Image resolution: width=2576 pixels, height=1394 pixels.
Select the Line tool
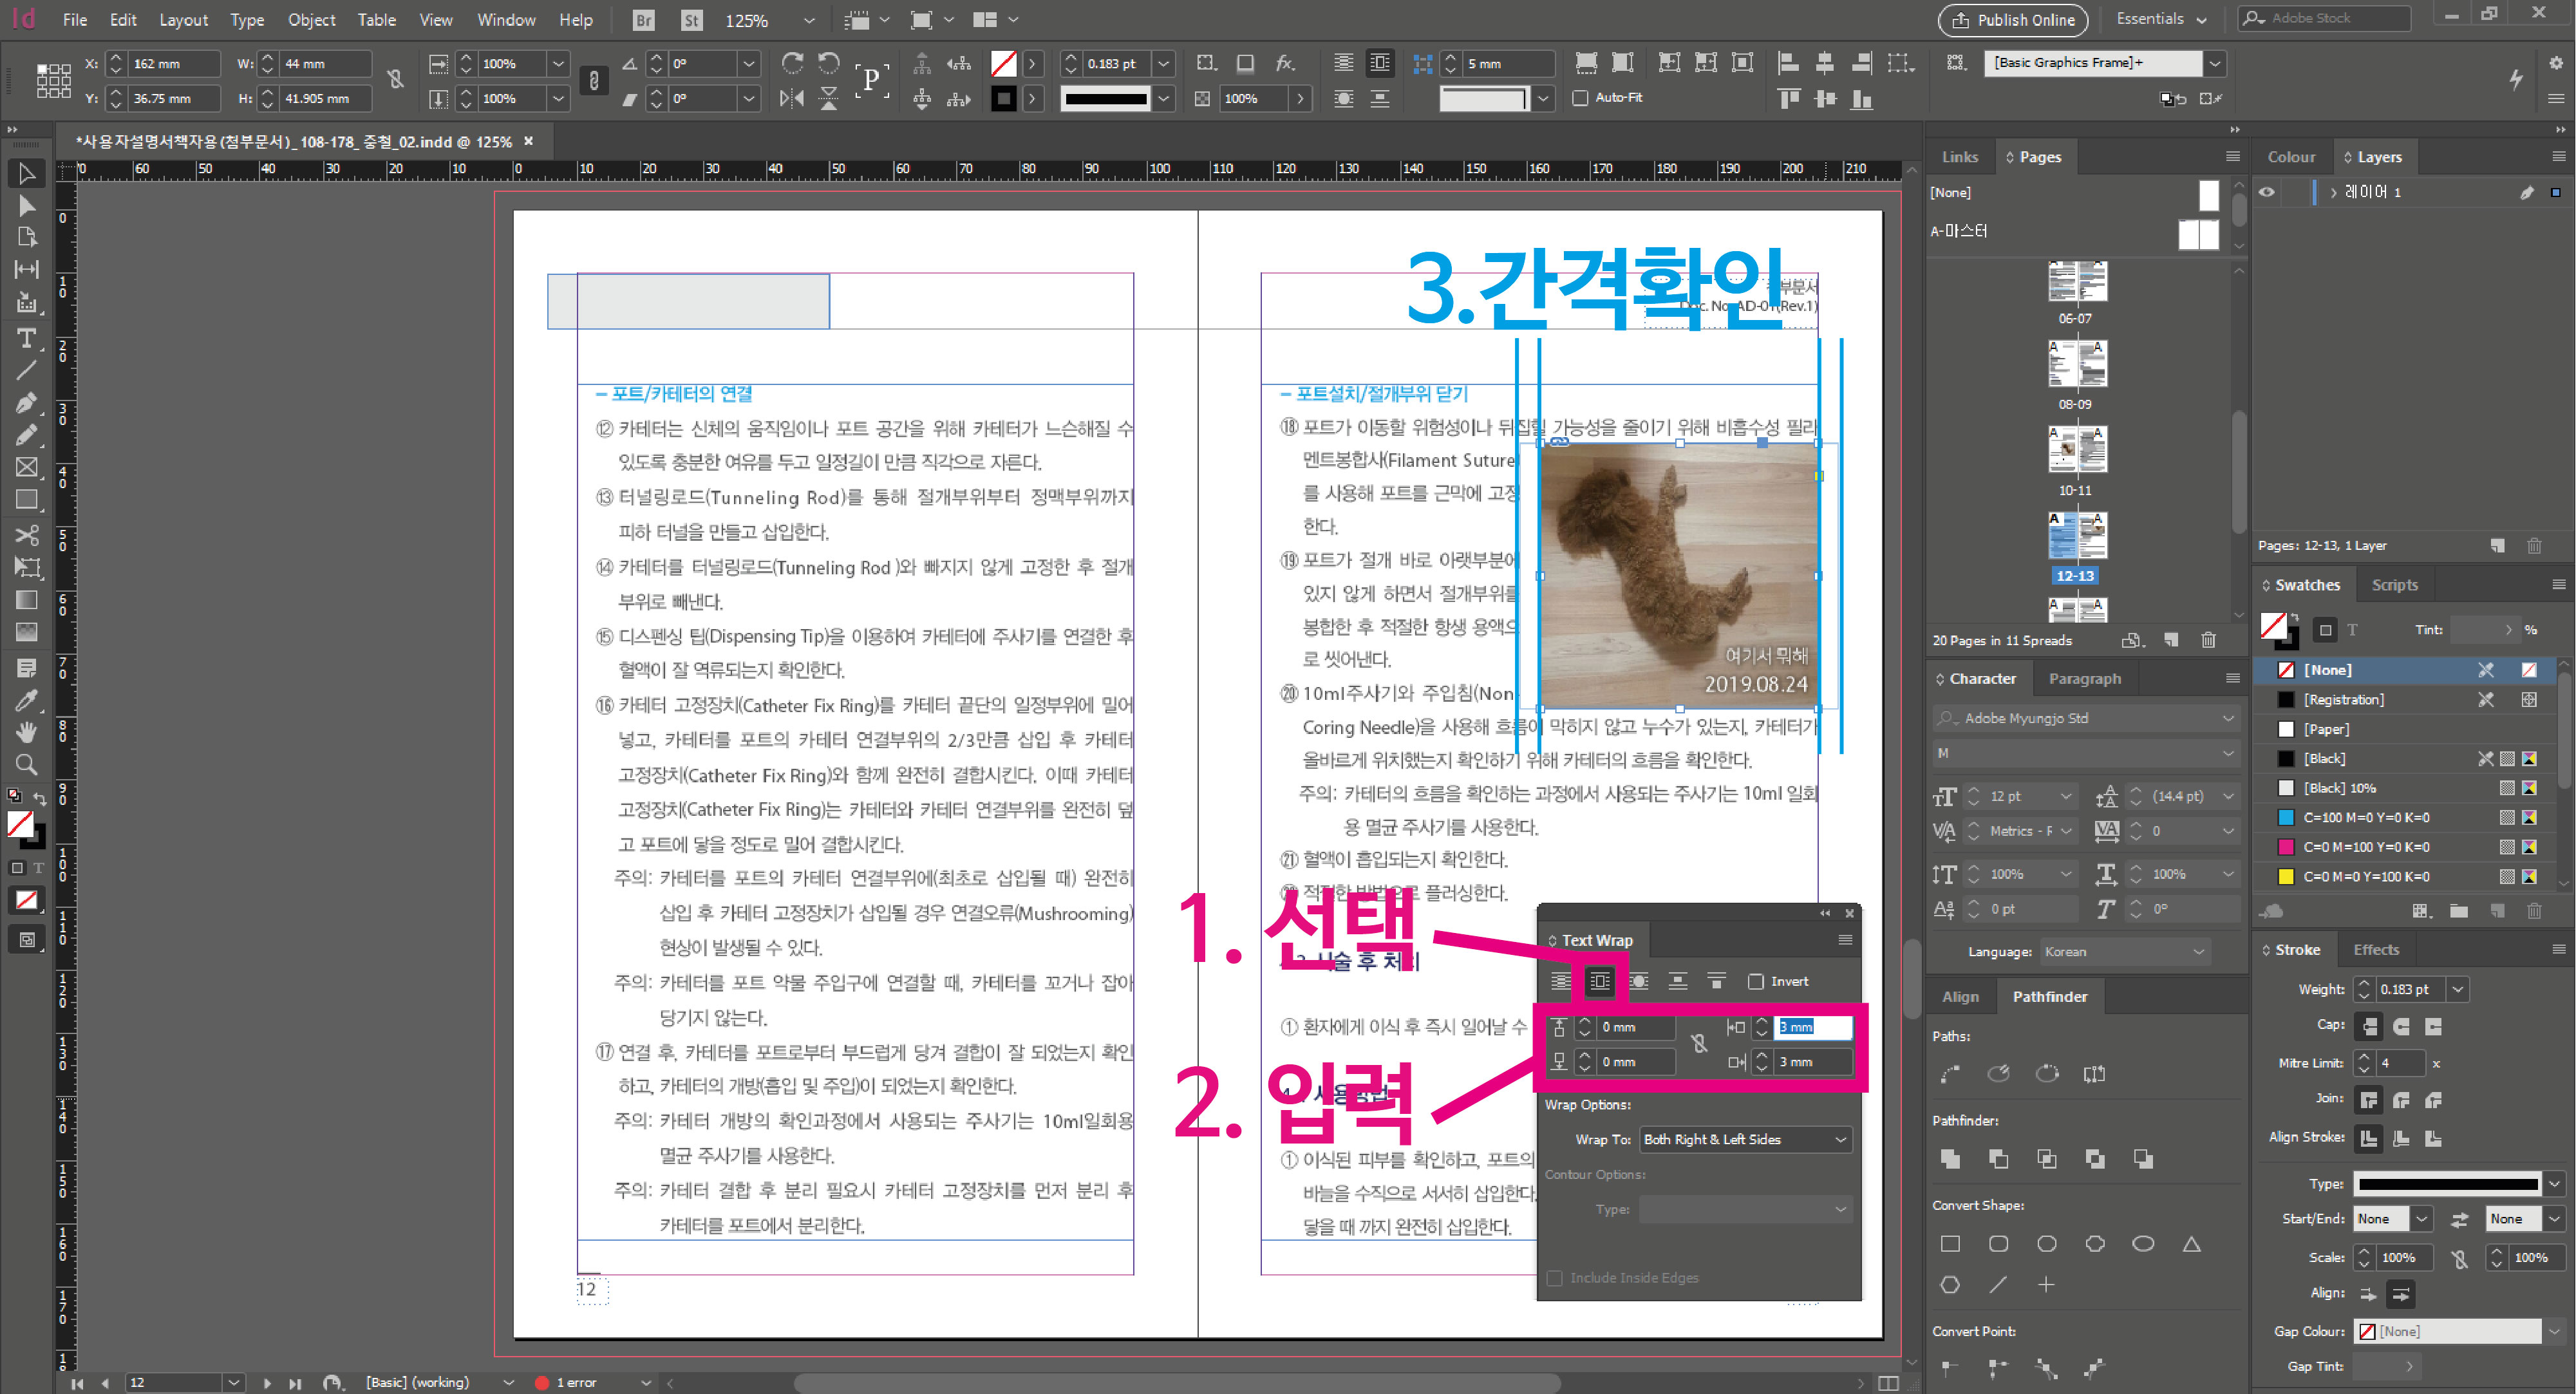(26, 371)
